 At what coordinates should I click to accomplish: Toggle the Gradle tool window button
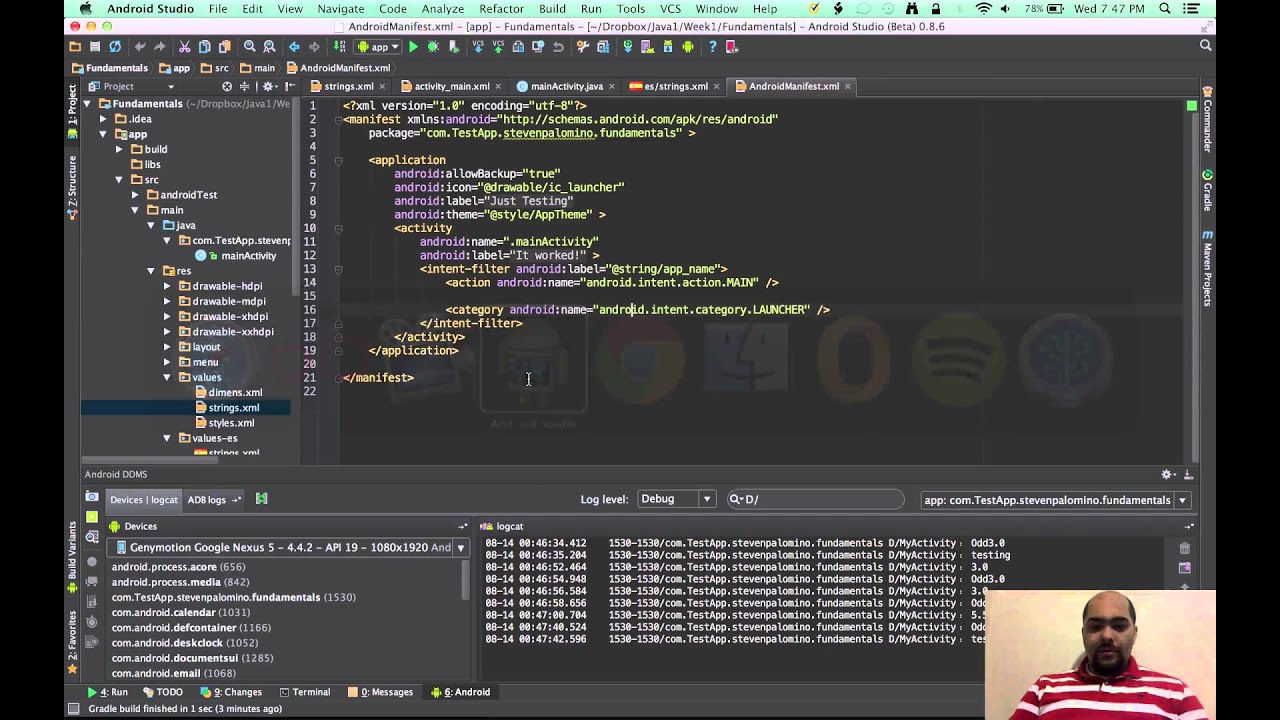tap(1207, 190)
